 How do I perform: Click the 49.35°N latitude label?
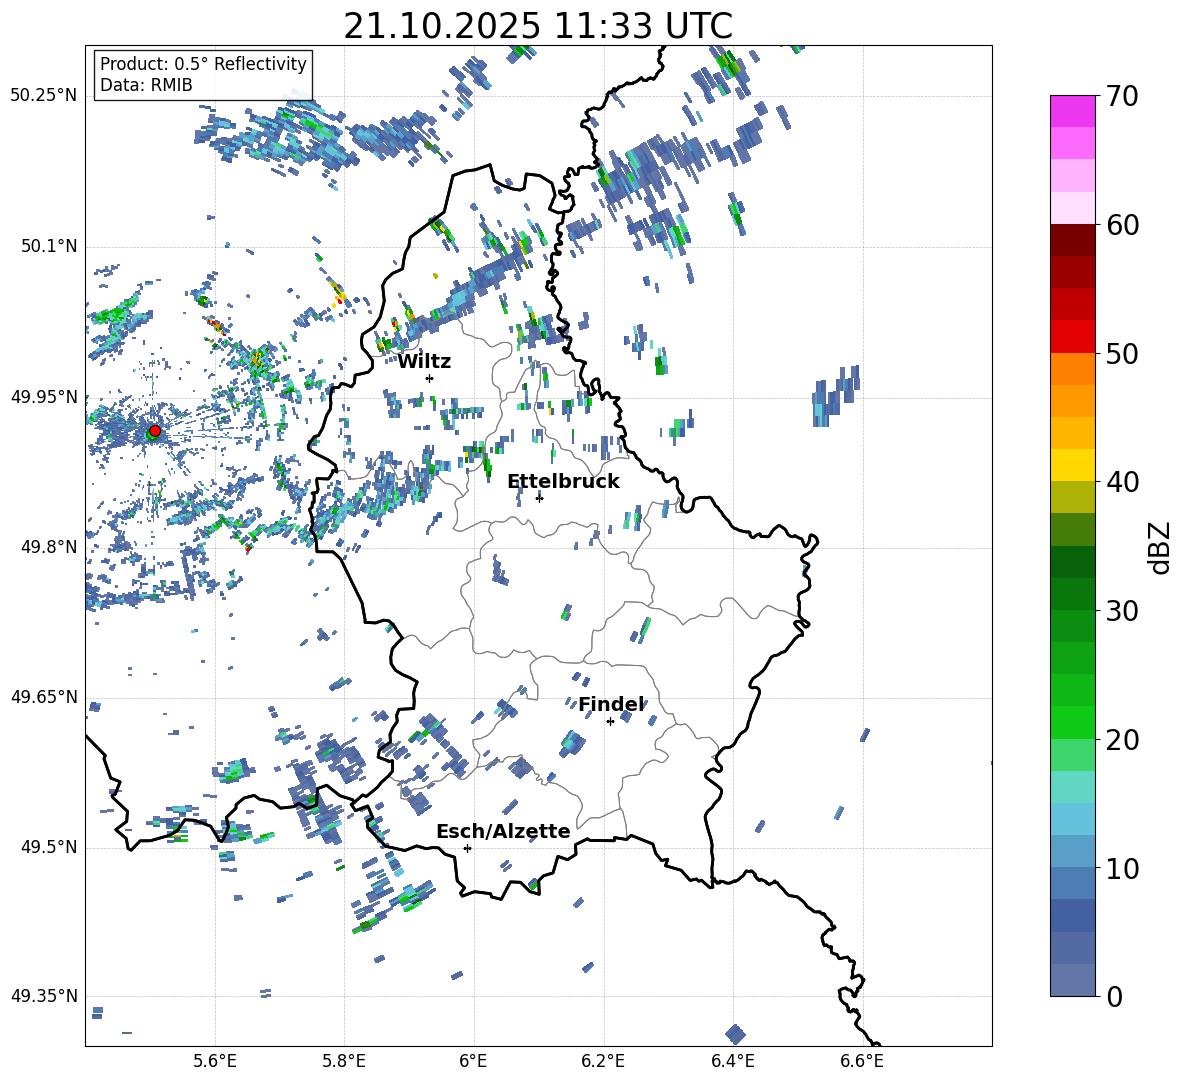[44, 996]
